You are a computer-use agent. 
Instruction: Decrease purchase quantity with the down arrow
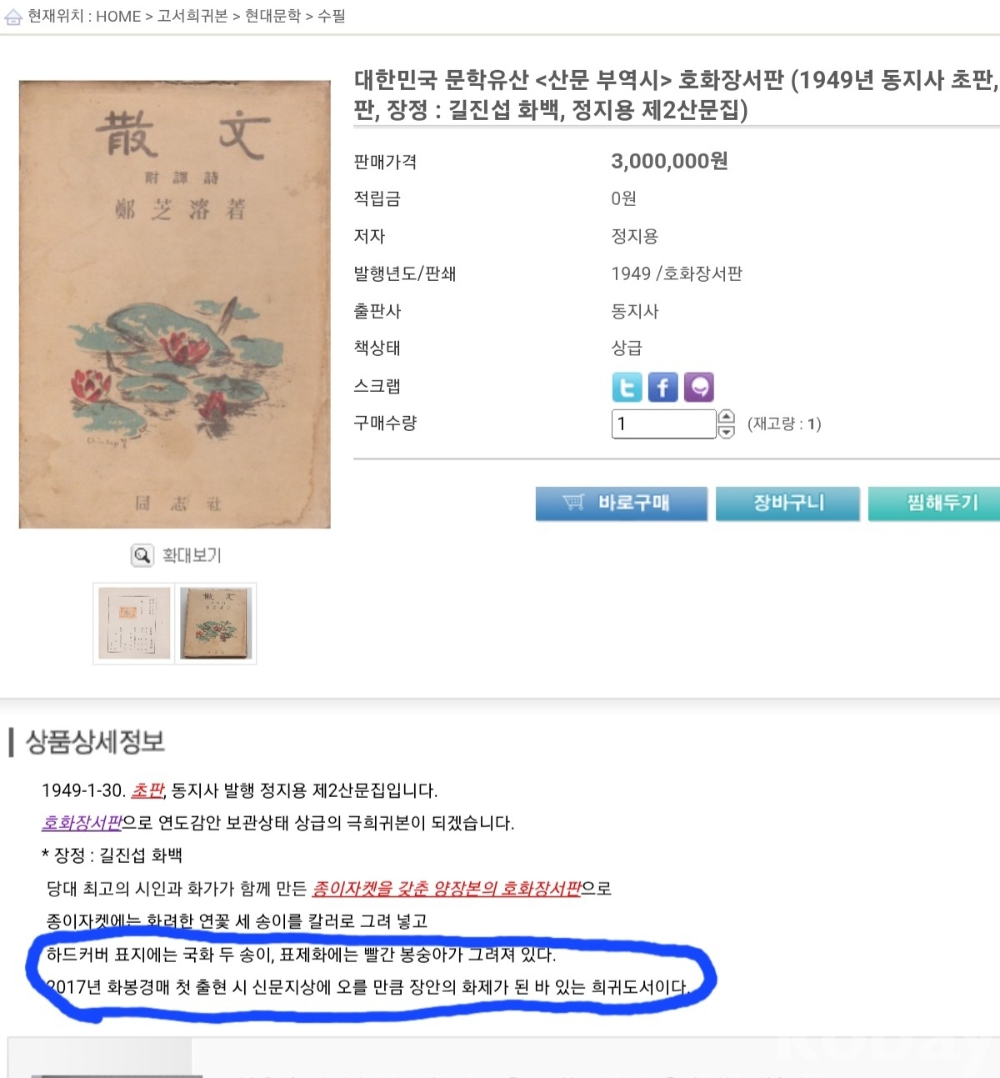coord(726,431)
